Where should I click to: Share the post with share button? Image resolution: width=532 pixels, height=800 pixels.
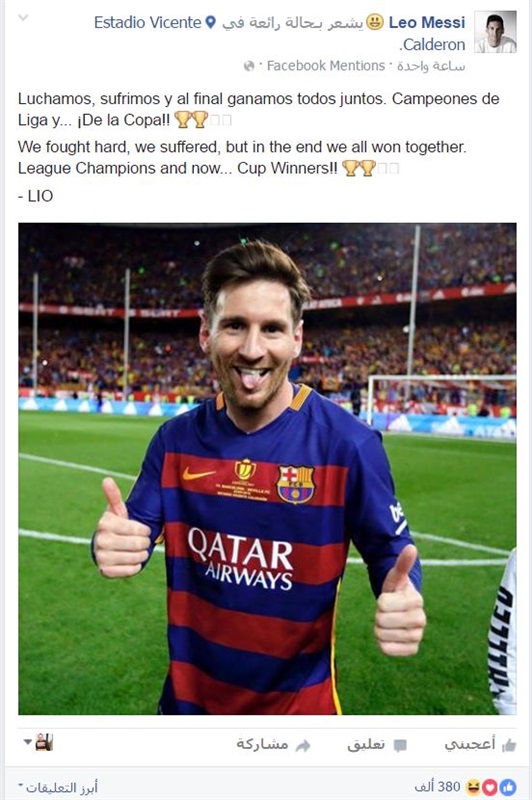pos(273,745)
